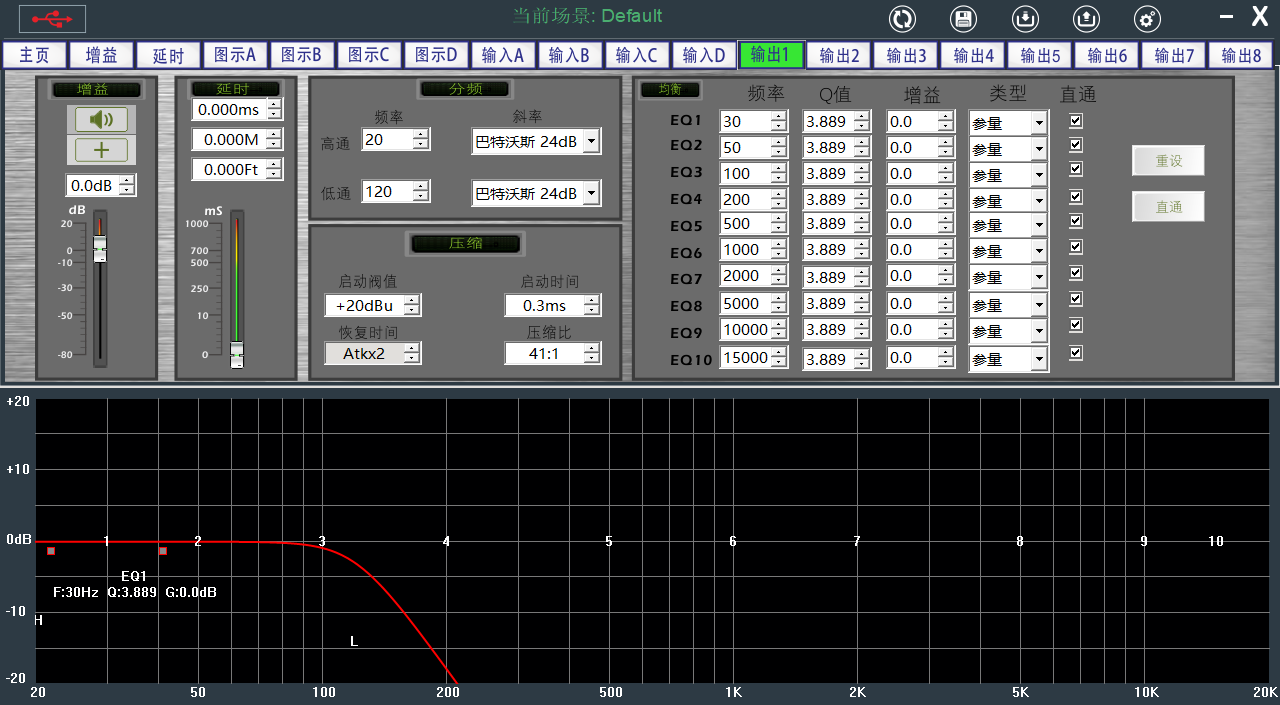This screenshot has width=1280, height=705.
Task: Click the upload export icon
Action: click(1086, 19)
